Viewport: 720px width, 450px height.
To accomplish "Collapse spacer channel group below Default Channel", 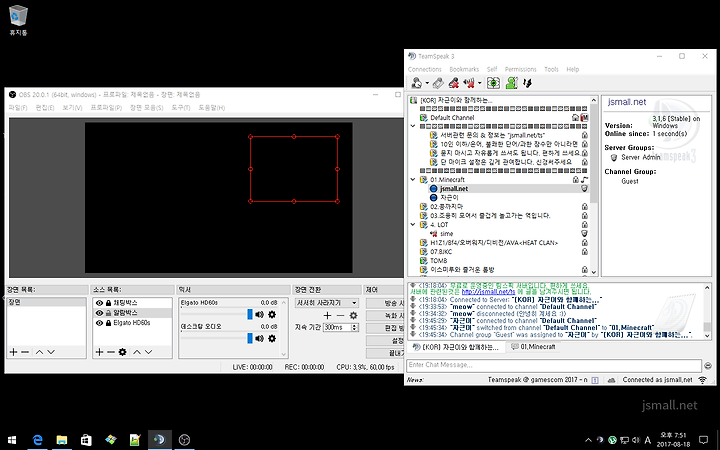I will coord(413,126).
